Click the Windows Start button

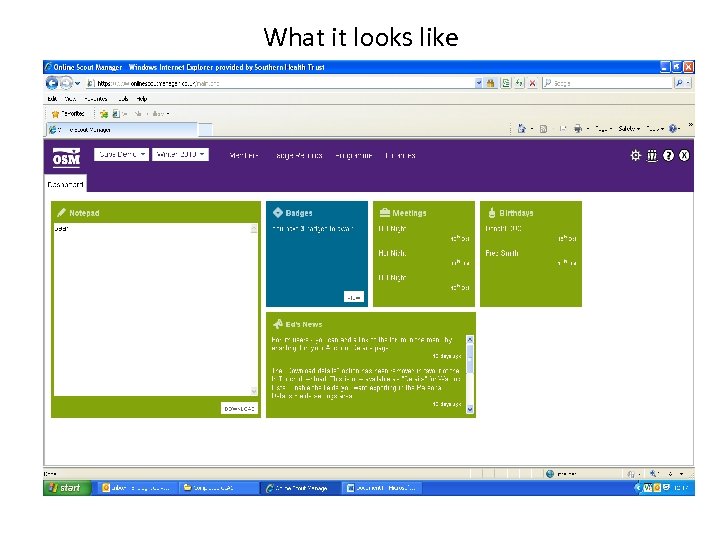[66, 488]
